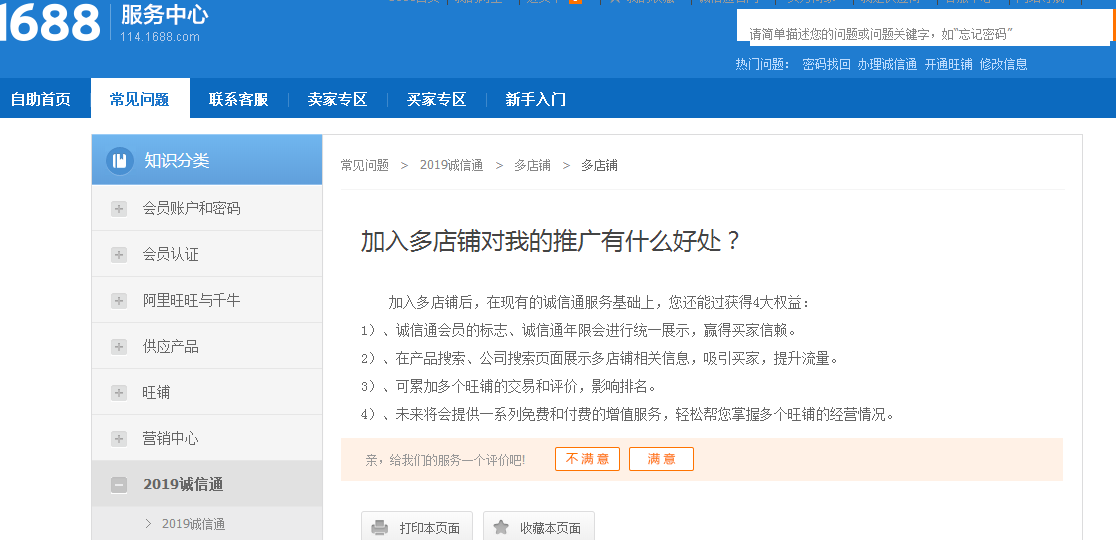Select the 常见问题 tab
This screenshot has width=1116, height=540.
click(140, 99)
